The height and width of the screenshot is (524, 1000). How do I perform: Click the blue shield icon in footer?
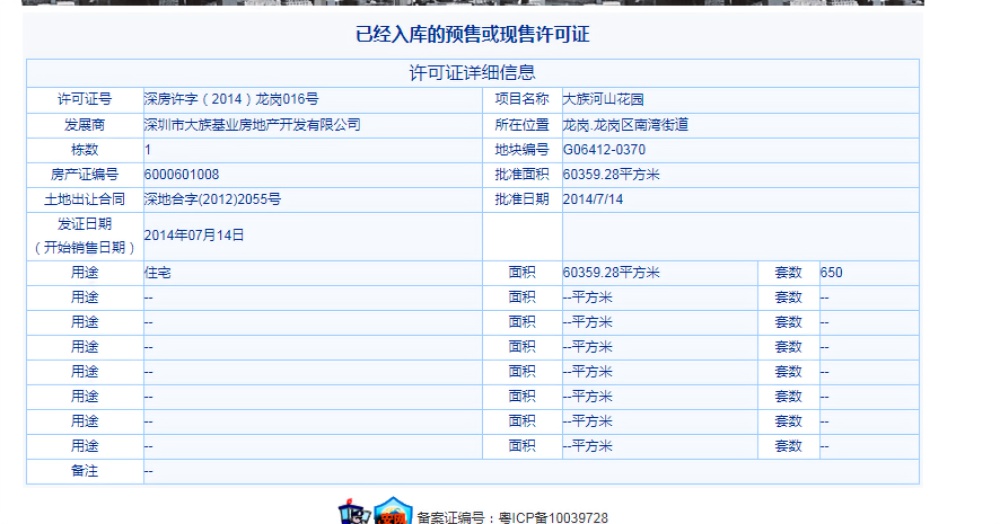[392, 511]
